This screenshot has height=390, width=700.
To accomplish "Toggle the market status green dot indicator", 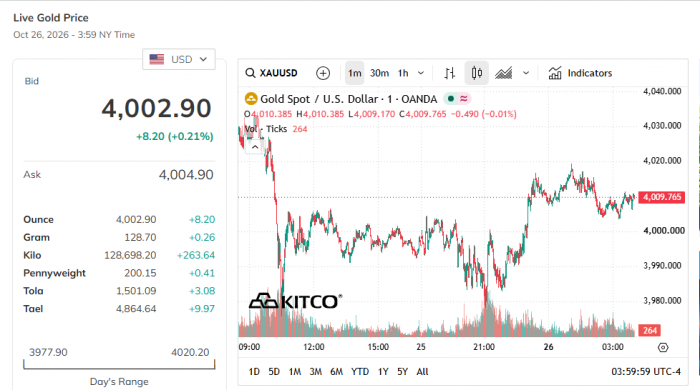I will coord(451,99).
